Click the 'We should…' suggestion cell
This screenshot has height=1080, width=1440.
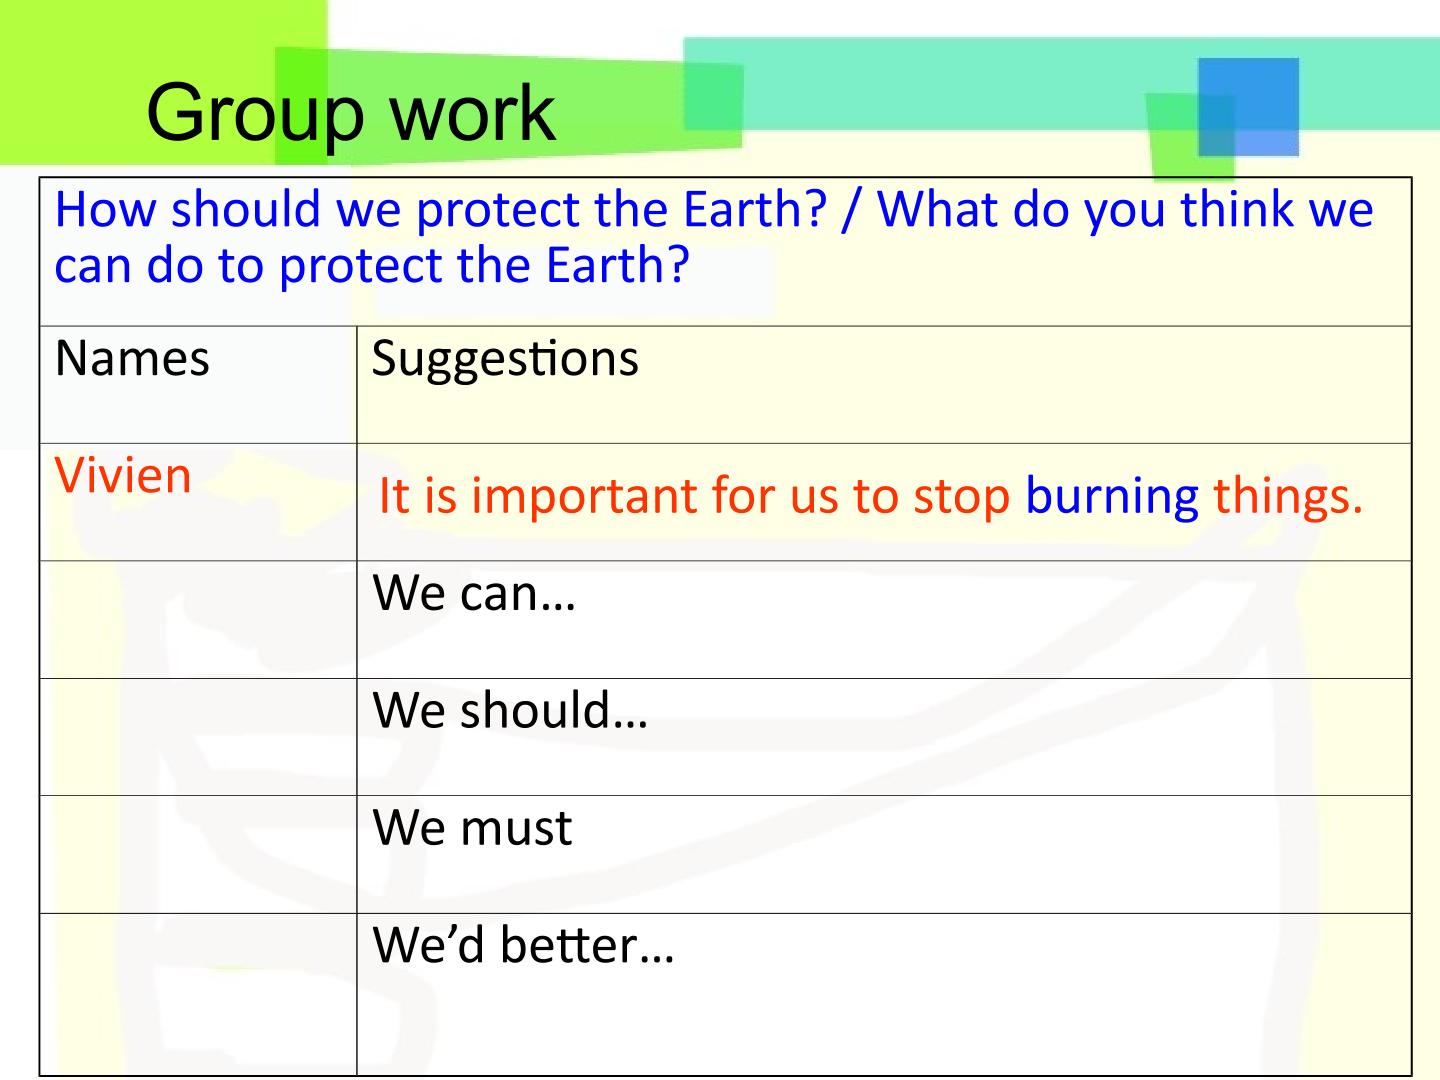point(884,737)
